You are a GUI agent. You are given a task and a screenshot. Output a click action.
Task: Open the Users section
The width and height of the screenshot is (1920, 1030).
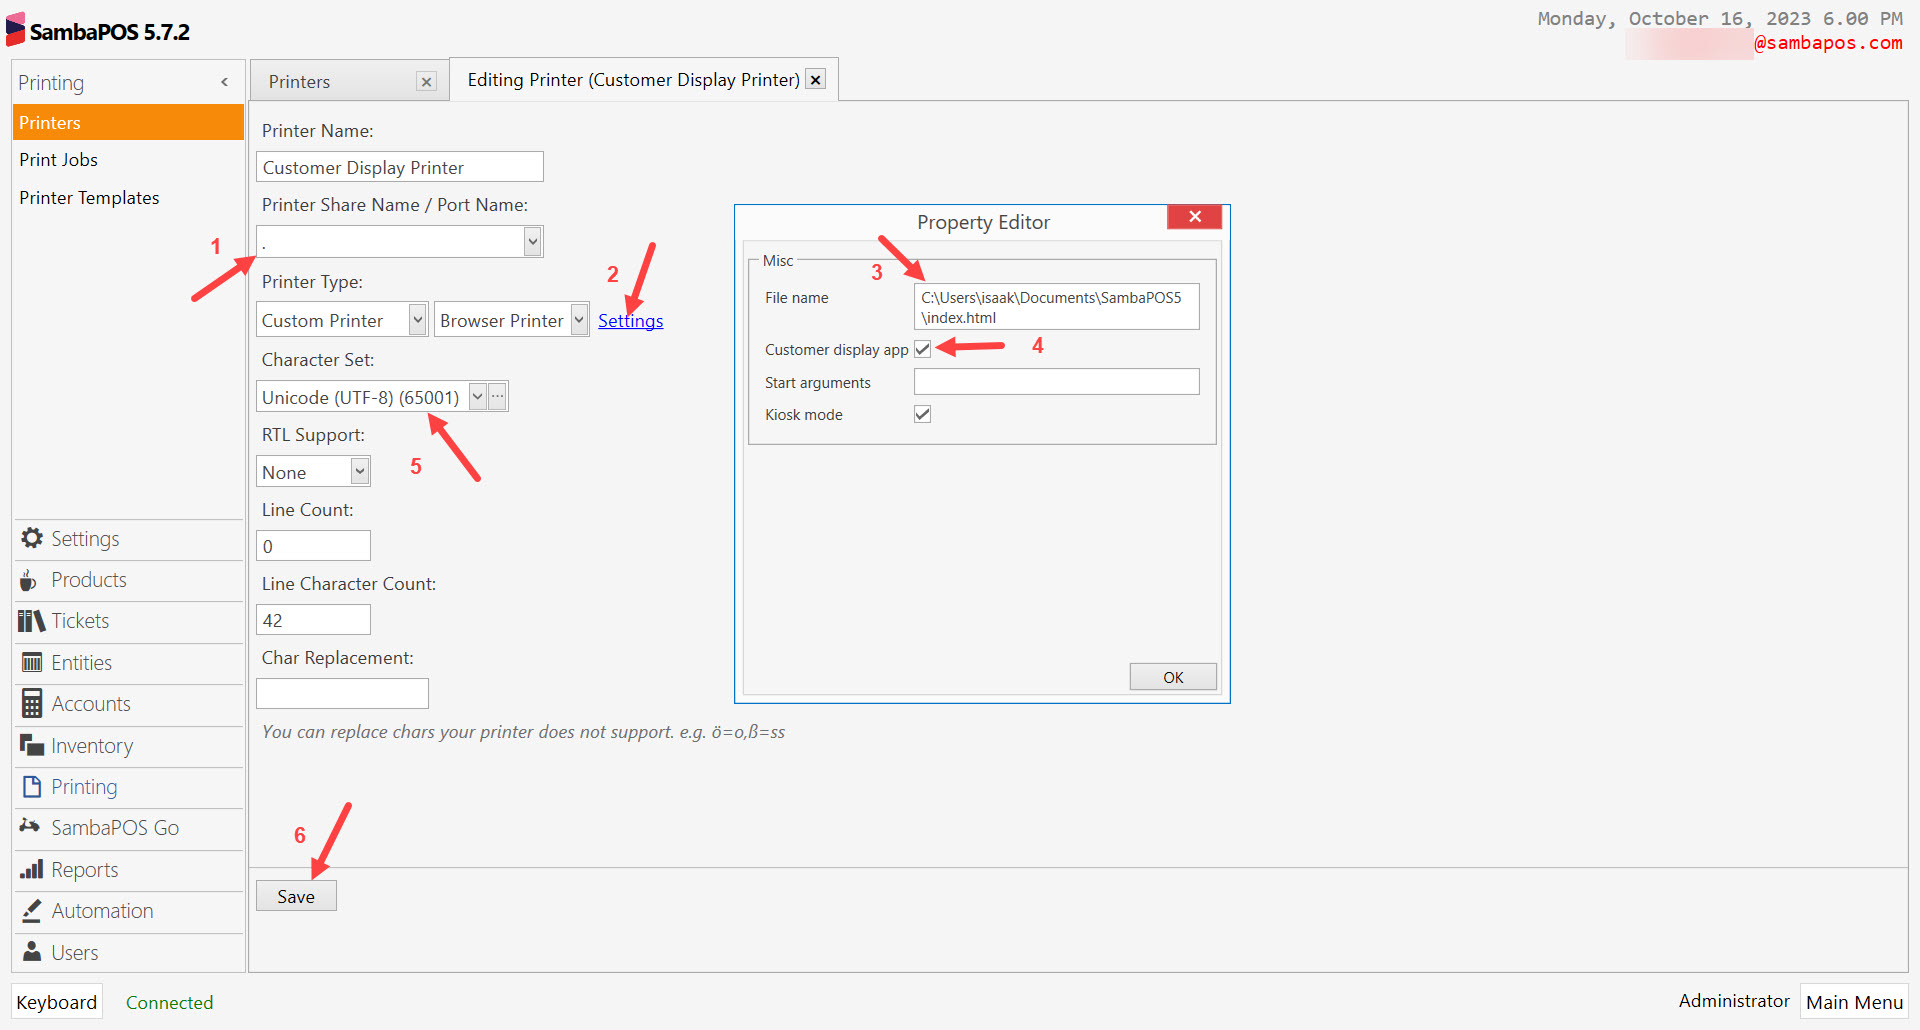tap(30, 952)
